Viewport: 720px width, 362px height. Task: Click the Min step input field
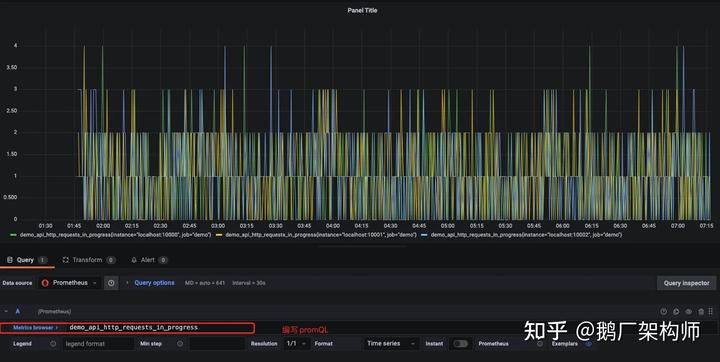pyautogui.click(x=216, y=344)
